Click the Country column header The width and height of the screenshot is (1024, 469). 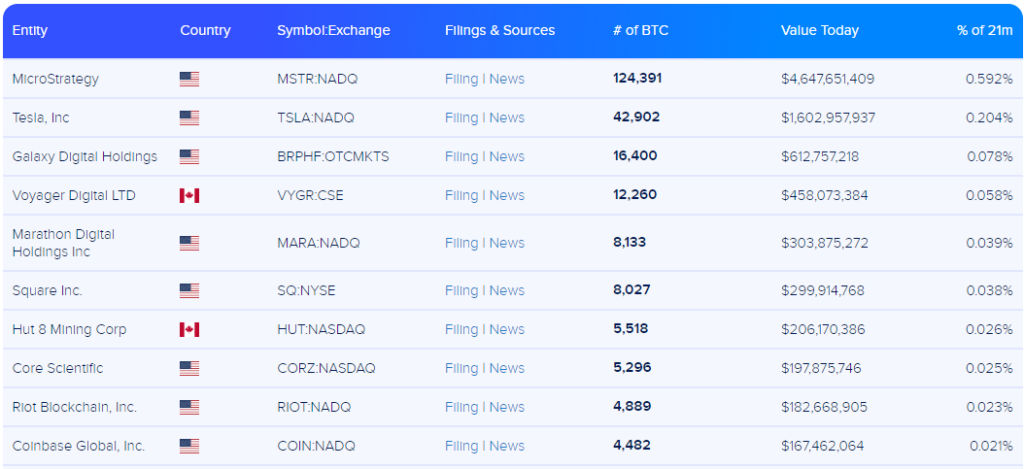point(205,30)
